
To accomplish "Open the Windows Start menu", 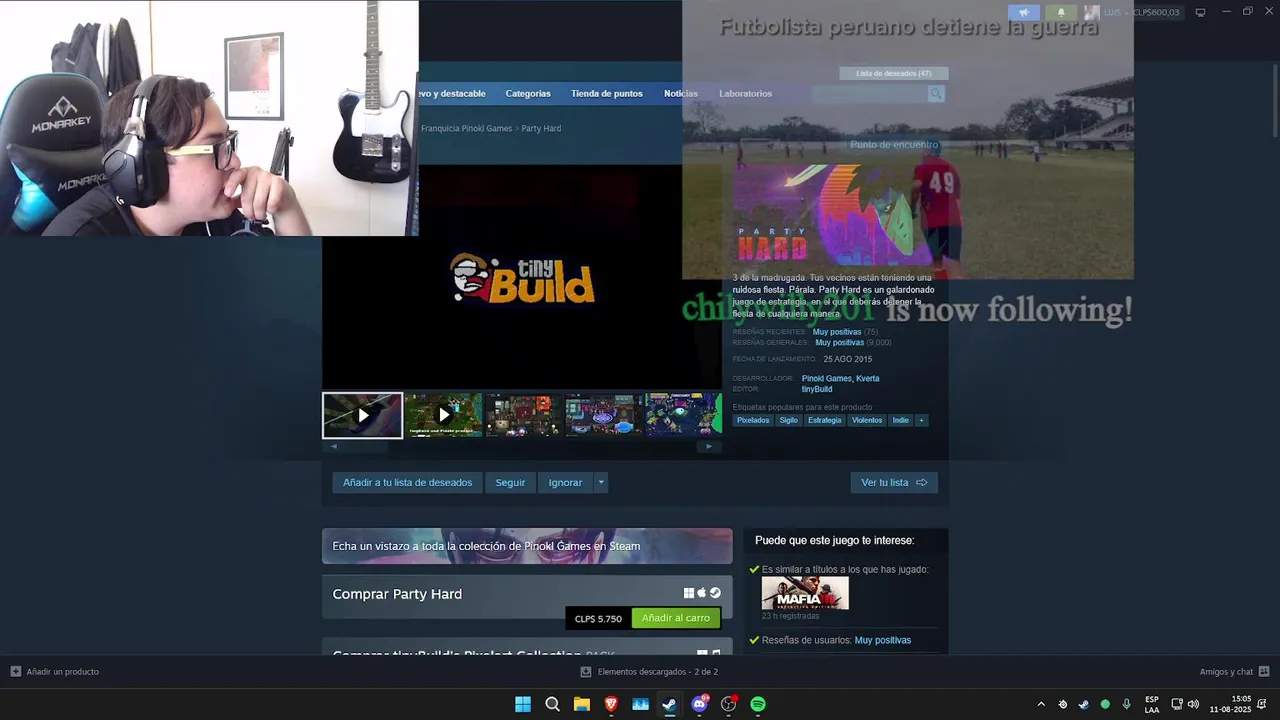I will tap(523, 704).
